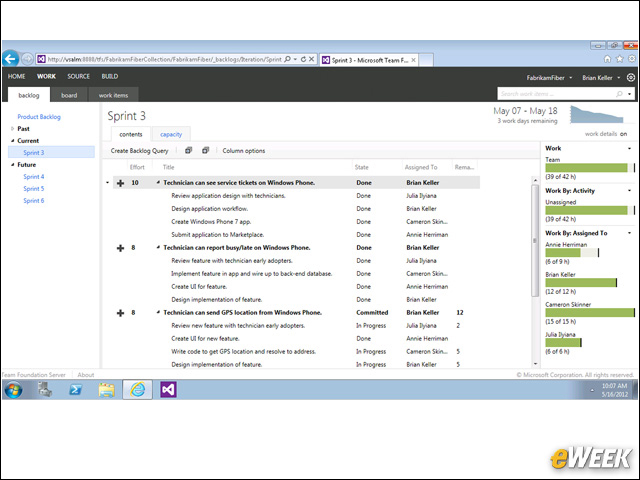The image size is (640, 480).
Task: Launch PowerShell from the taskbar
Action: coord(75,390)
